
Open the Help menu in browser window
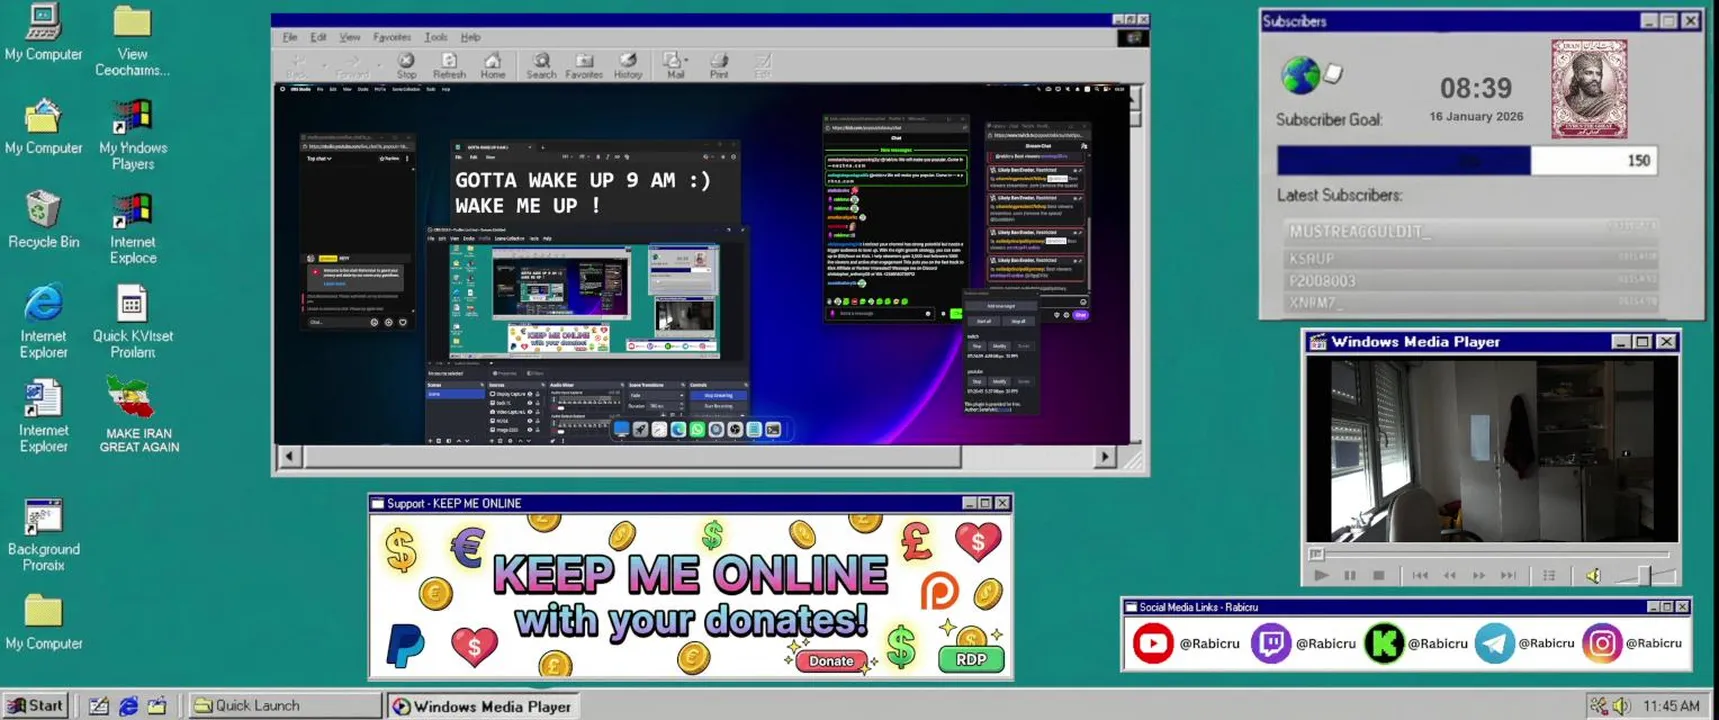[x=470, y=37]
